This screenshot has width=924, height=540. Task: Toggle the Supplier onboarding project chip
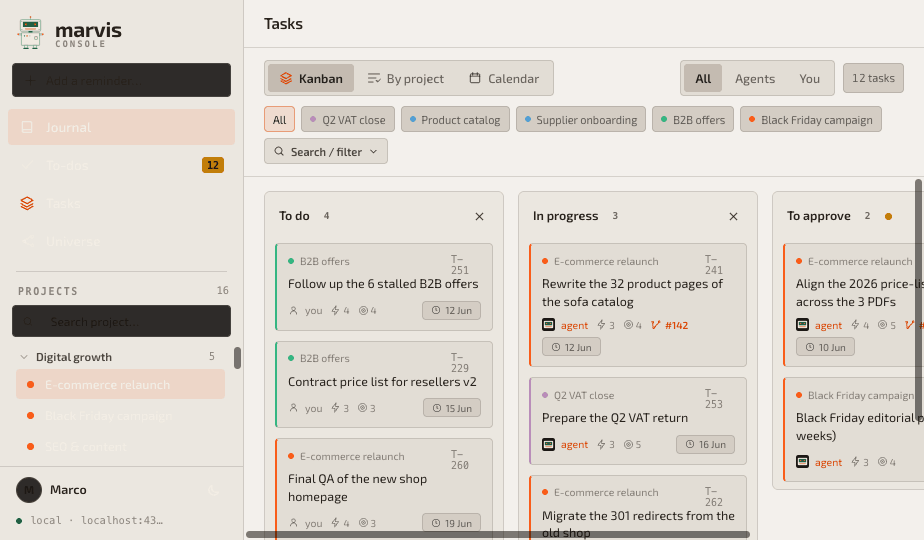581,120
